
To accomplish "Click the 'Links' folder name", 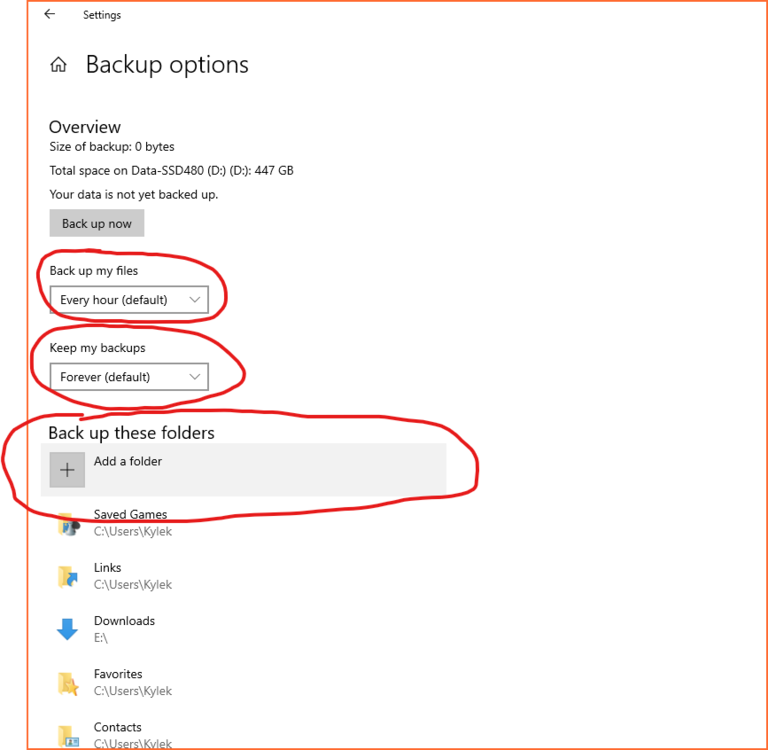I will coord(107,568).
